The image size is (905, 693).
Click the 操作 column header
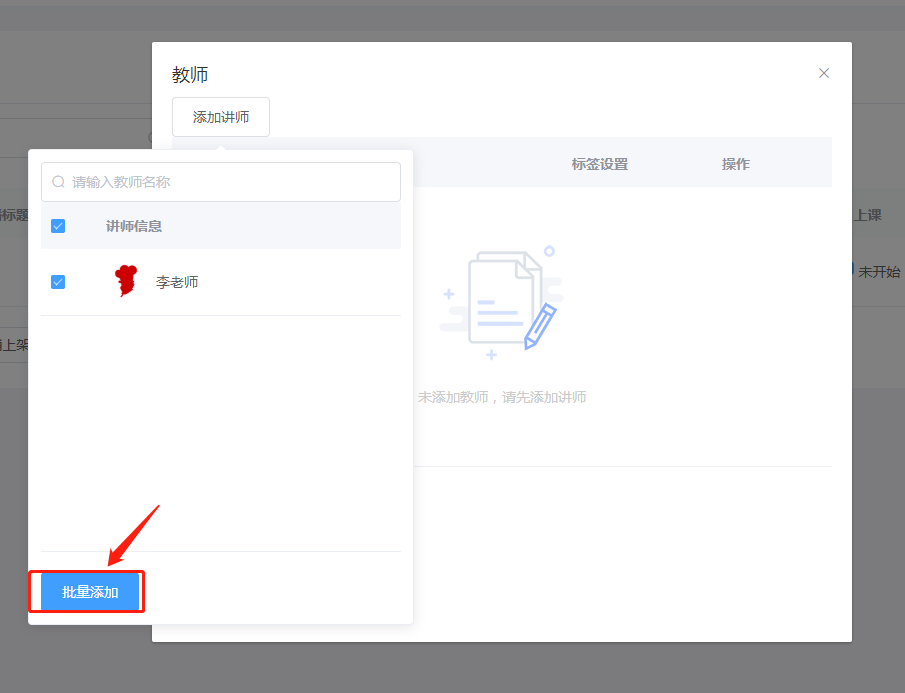[x=736, y=164]
